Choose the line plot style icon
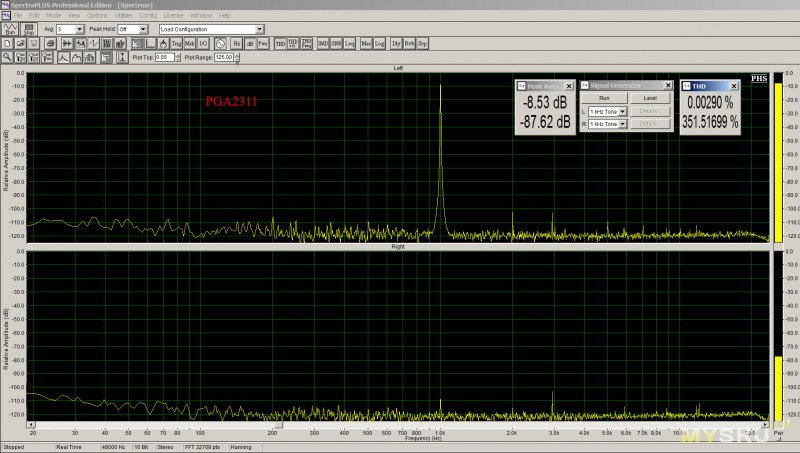Screen dimensions: 800x453 click(x=63, y=58)
